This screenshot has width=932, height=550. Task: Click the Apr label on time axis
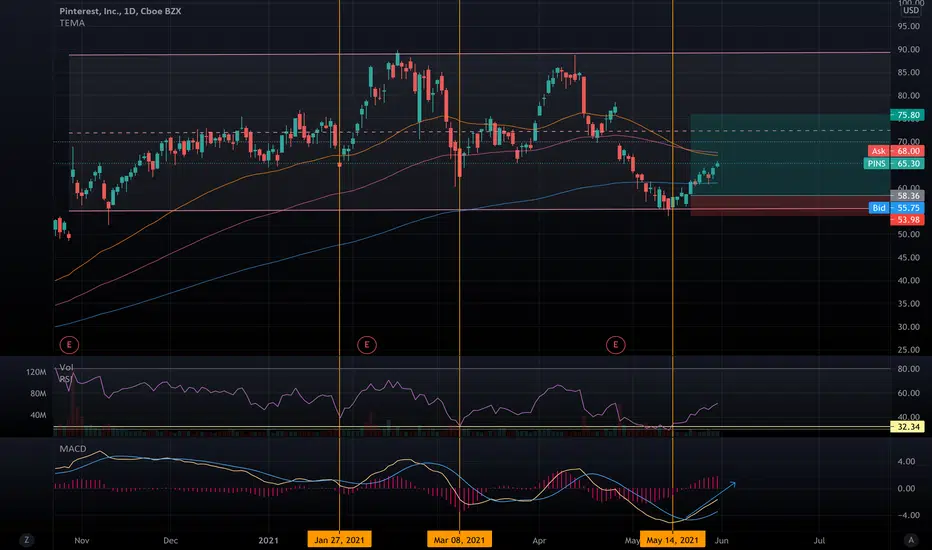click(539, 540)
